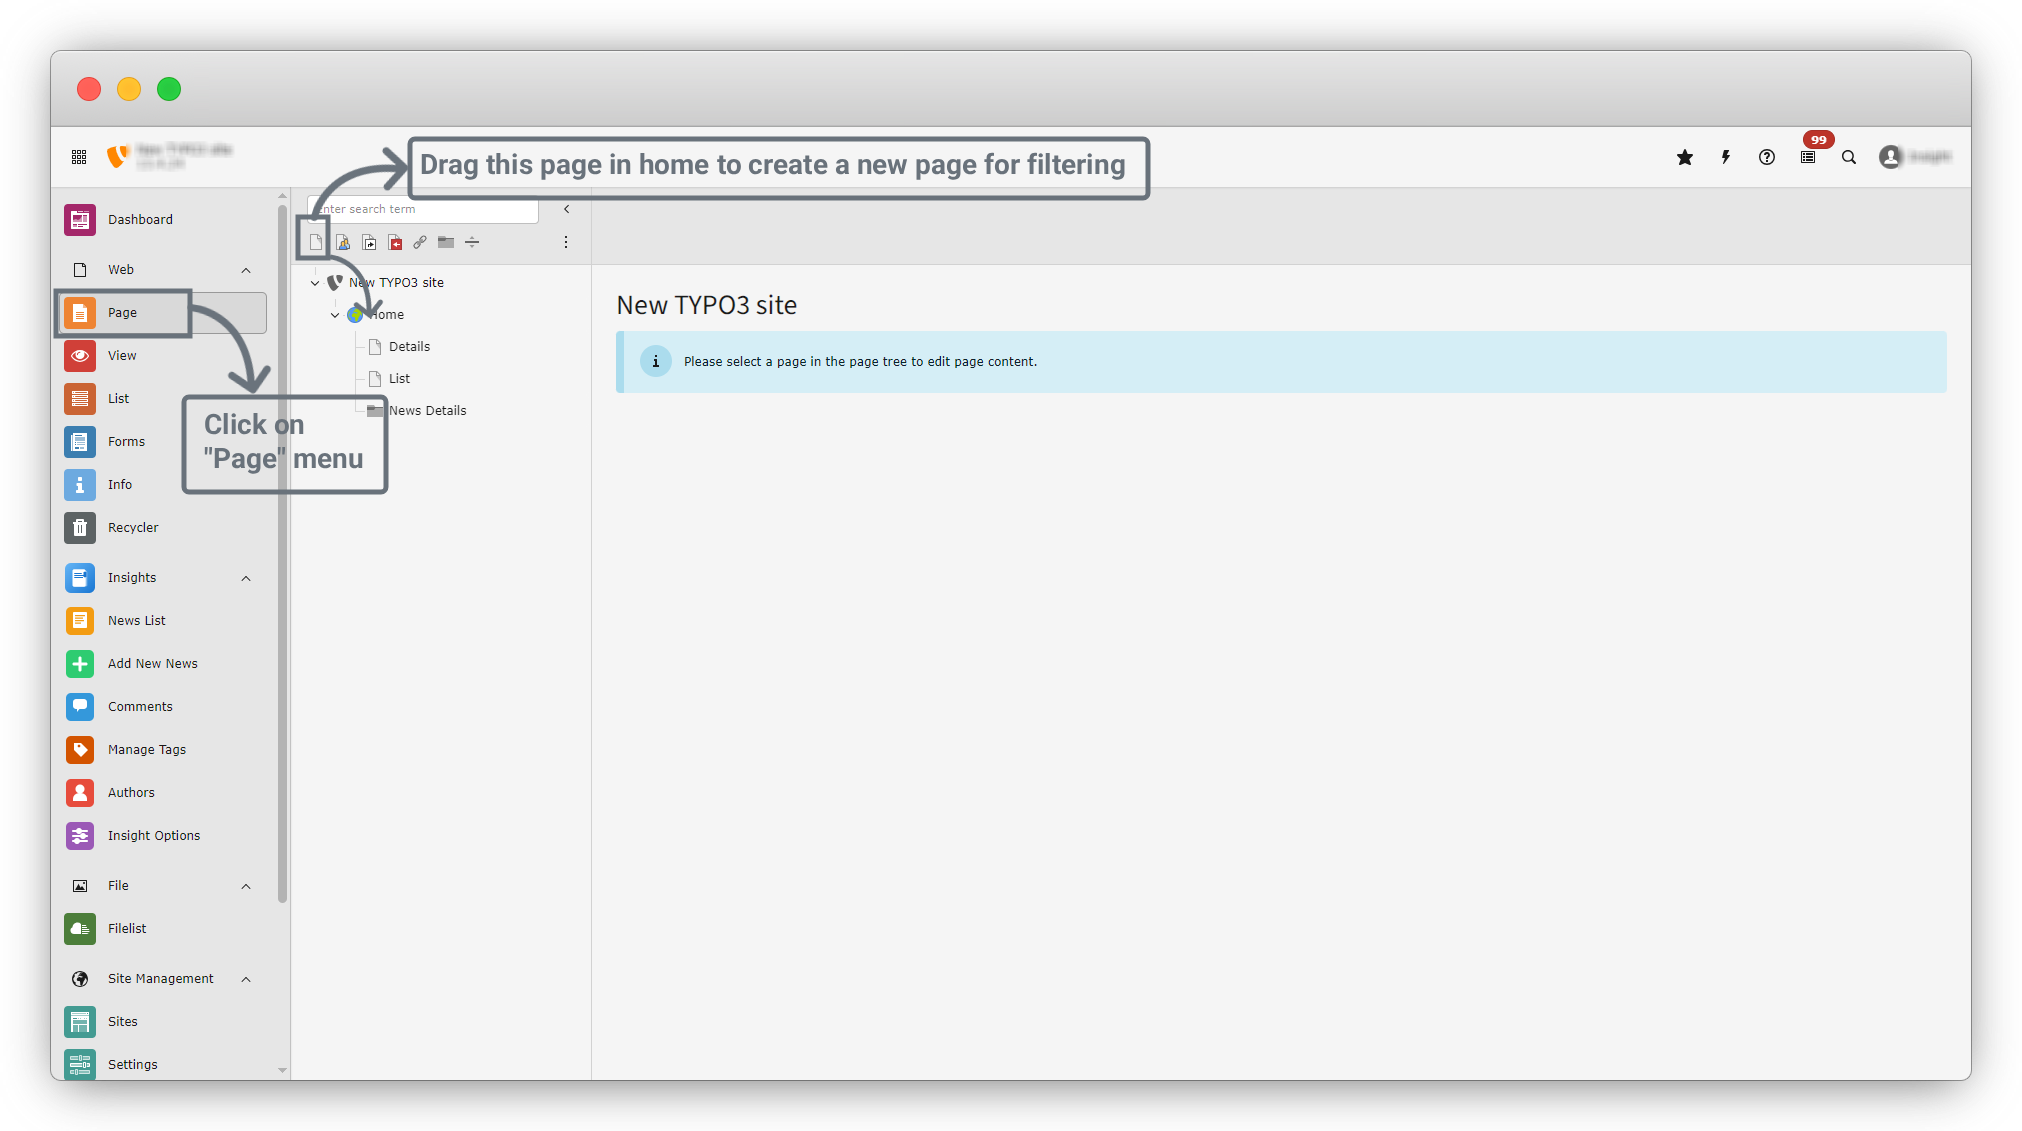Click the search magnifier in top bar
The image size is (2022, 1131).
[x=1849, y=157]
